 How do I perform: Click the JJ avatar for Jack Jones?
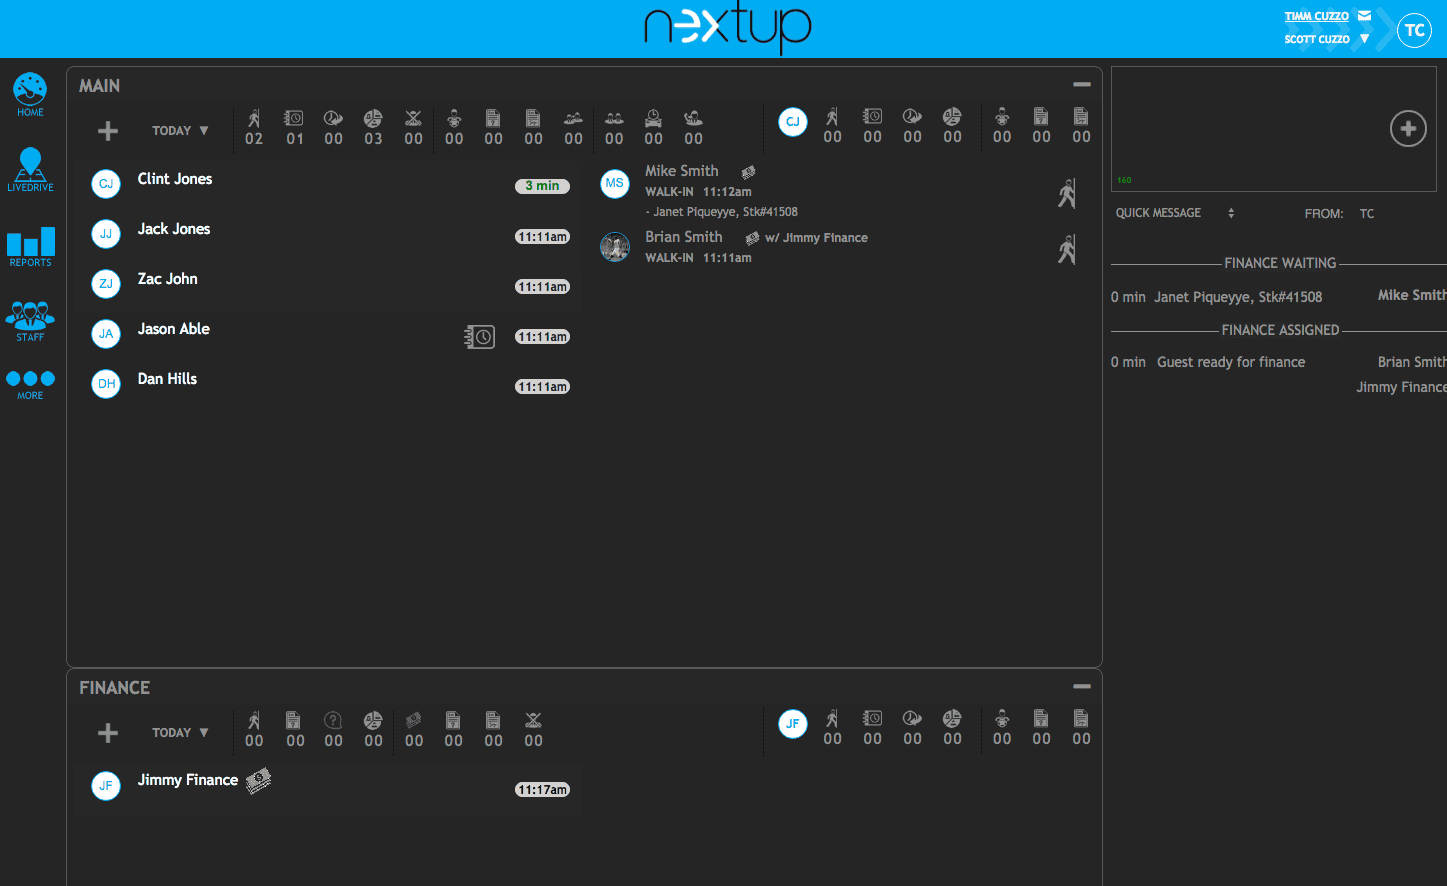tap(106, 234)
